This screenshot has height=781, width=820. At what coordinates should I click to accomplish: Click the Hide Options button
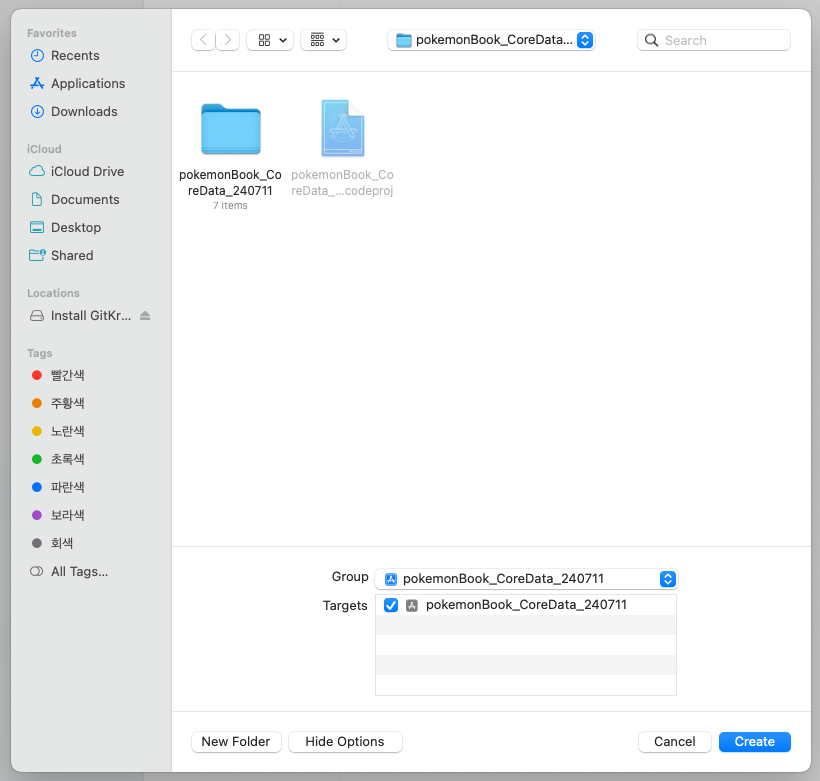[x=345, y=742]
